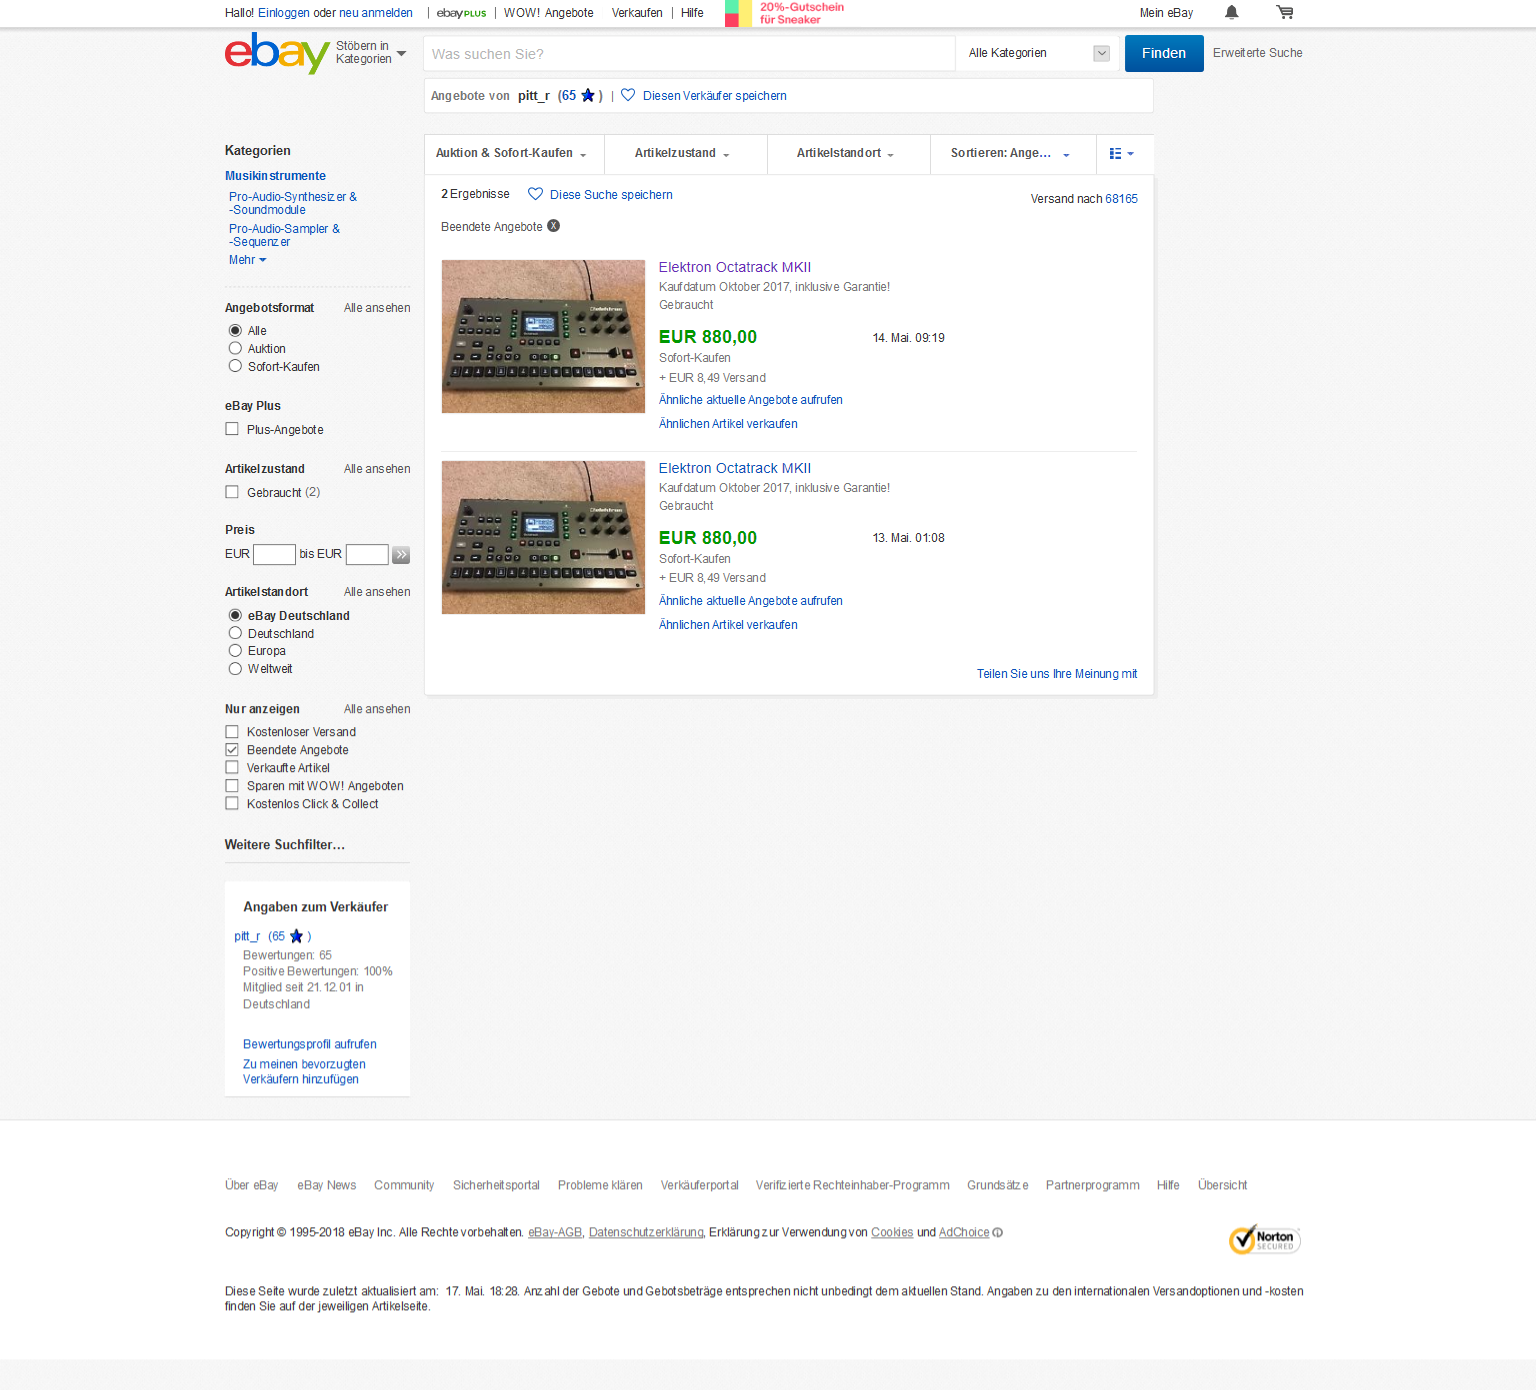Select the Auktion radio button

[x=235, y=349]
